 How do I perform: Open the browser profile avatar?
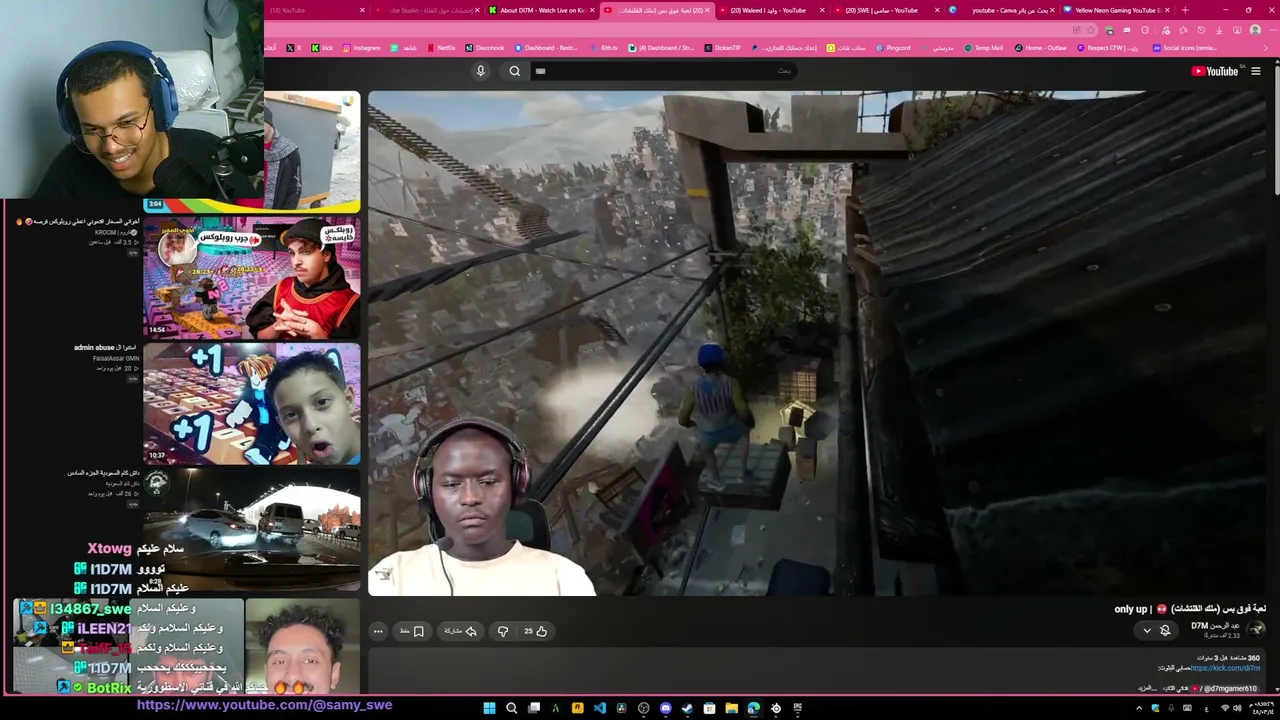coord(1255,30)
